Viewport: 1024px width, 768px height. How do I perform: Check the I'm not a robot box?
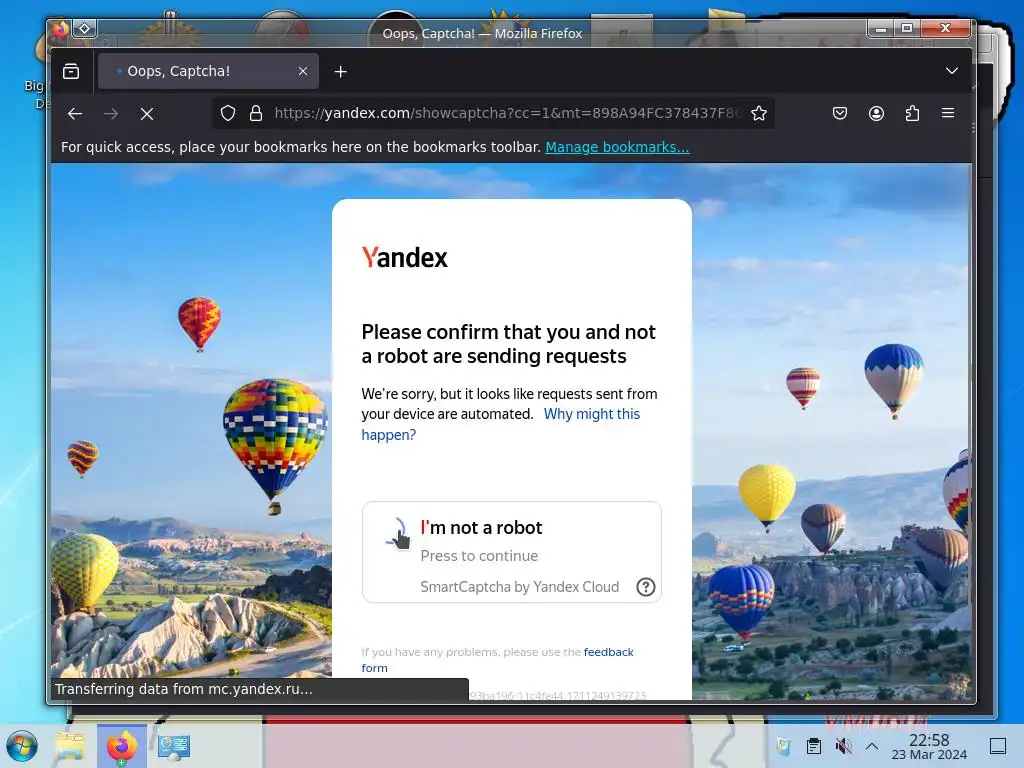click(x=398, y=534)
